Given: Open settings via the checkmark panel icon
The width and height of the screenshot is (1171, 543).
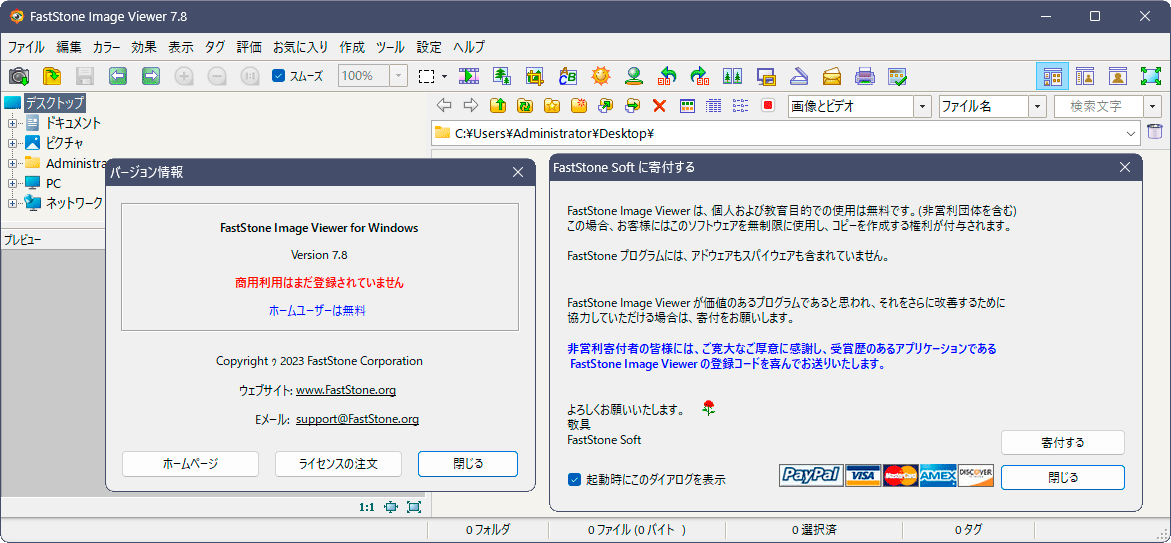Looking at the screenshot, I should pos(897,75).
